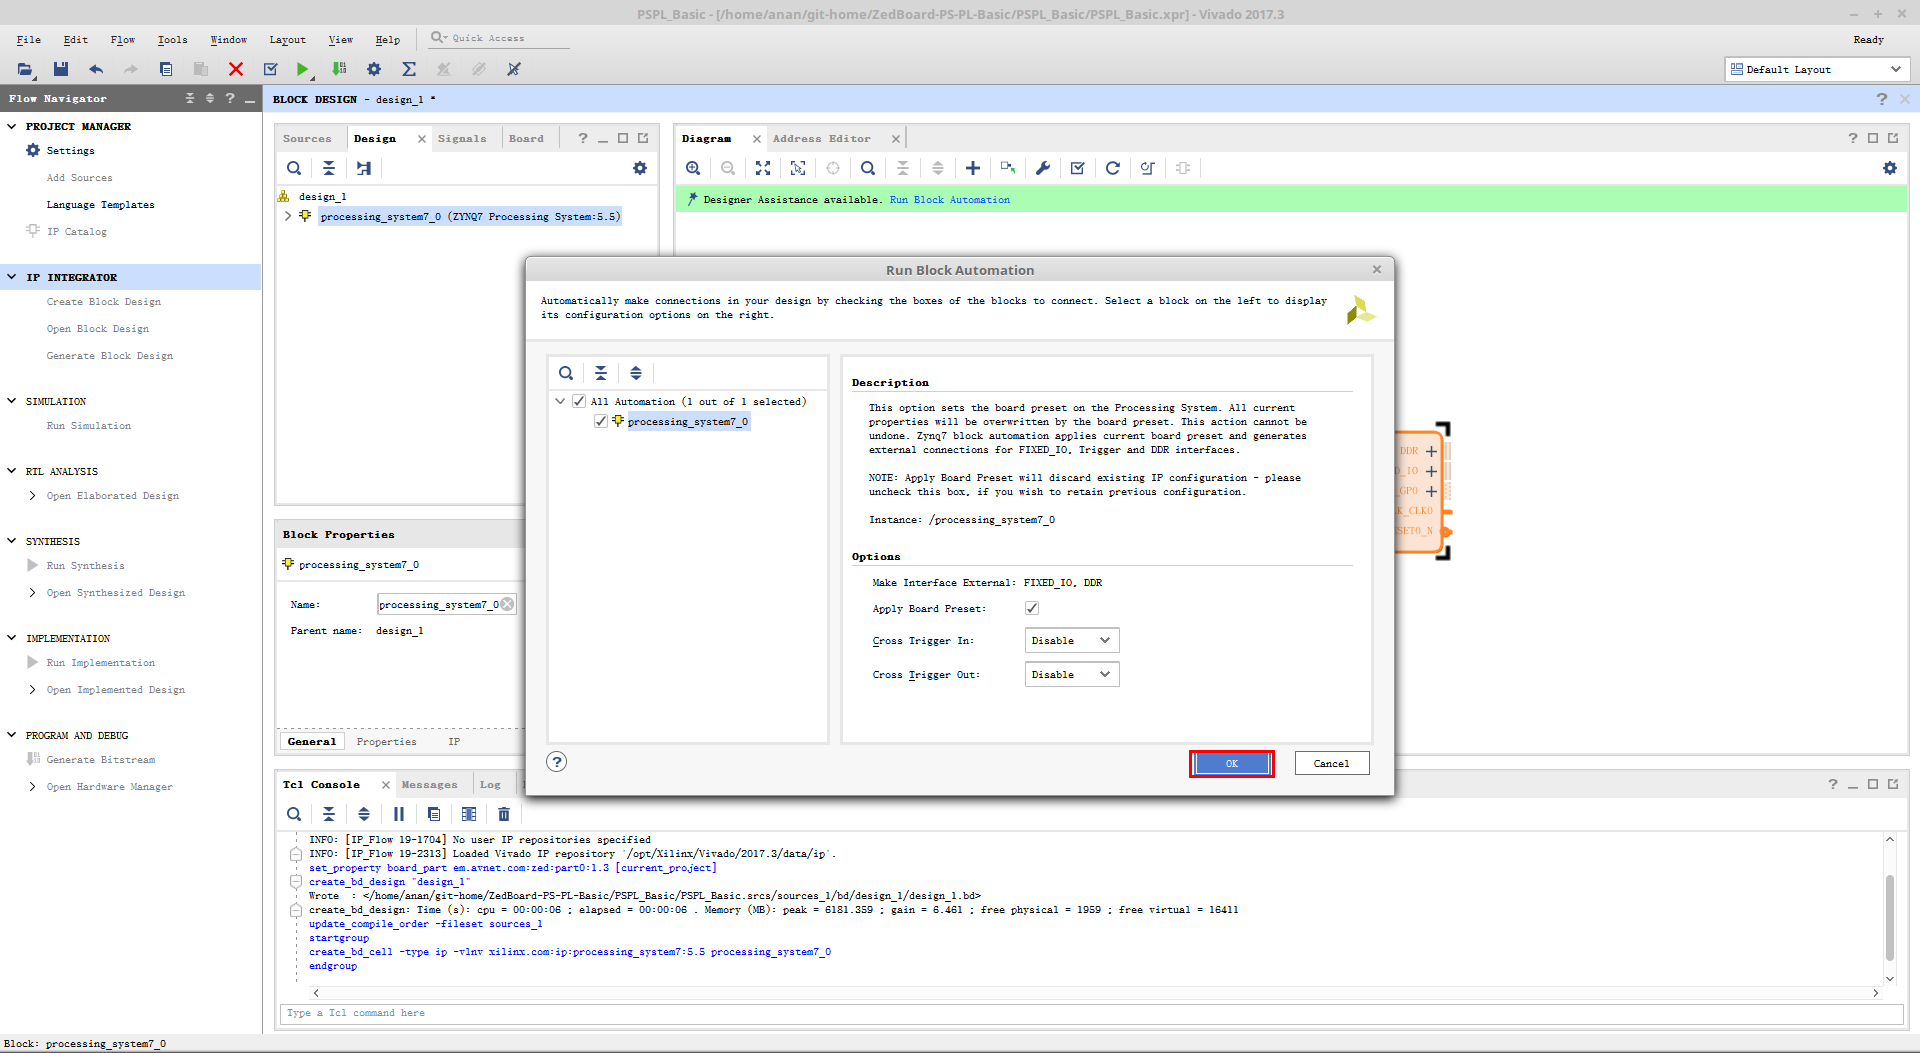Collapse SYNTHESIS section
This screenshot has height=1053, width=1920.
click(12, 541)
